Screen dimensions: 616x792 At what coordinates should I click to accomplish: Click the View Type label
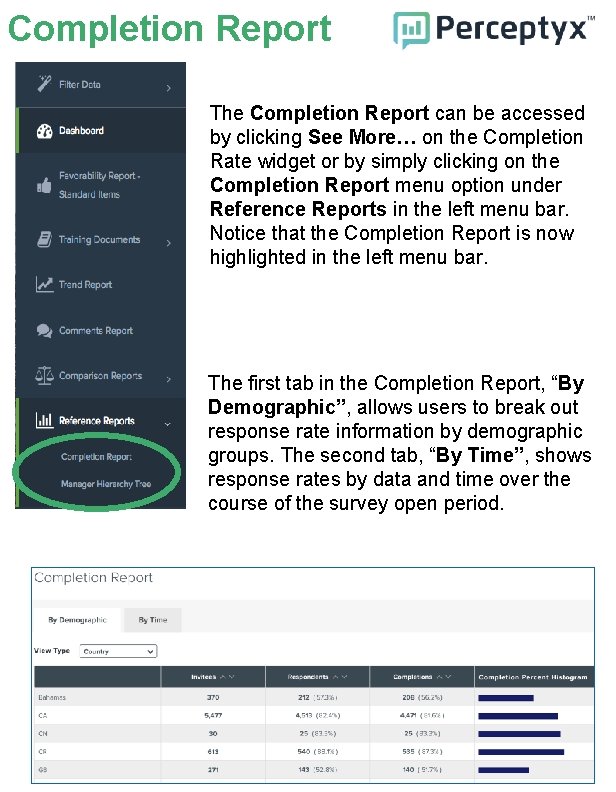(52, 651)
